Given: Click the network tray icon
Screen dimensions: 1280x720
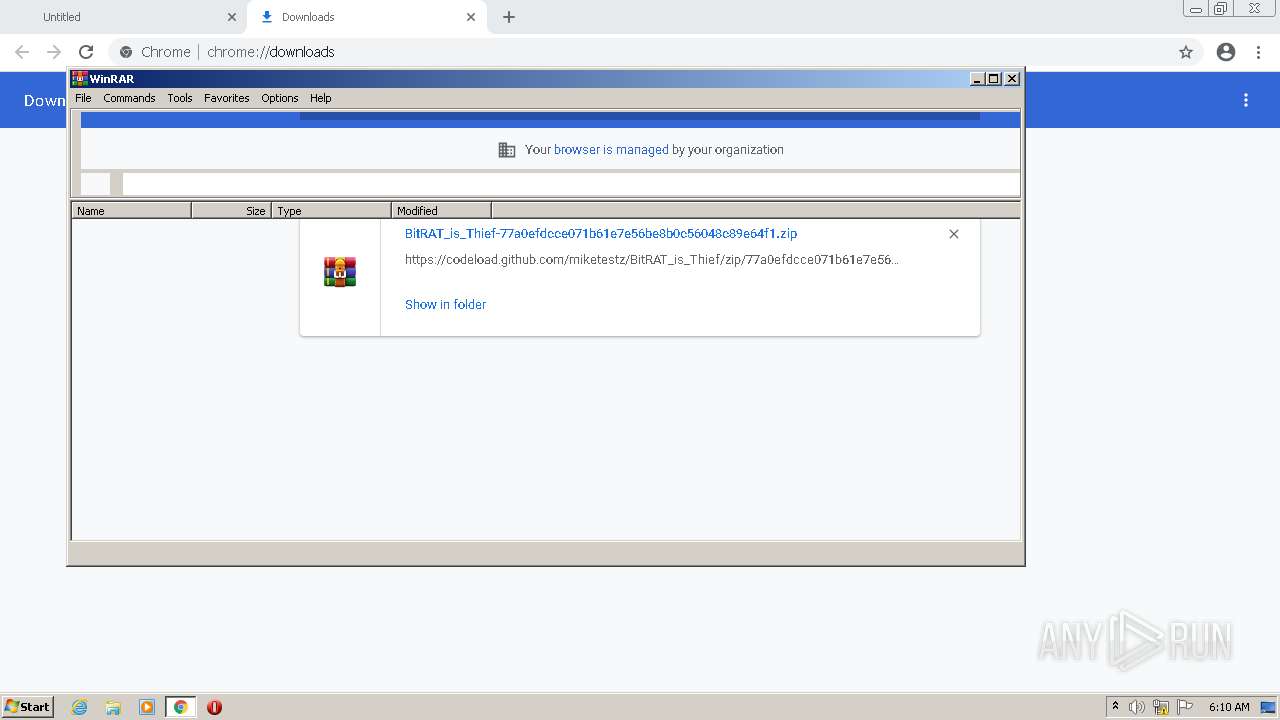Looking at the screenshot, I should click(x=1161, y=707).
